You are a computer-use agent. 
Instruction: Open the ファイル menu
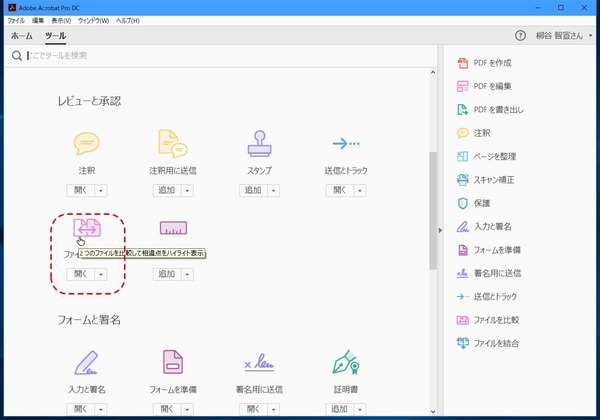click(16, 21)
